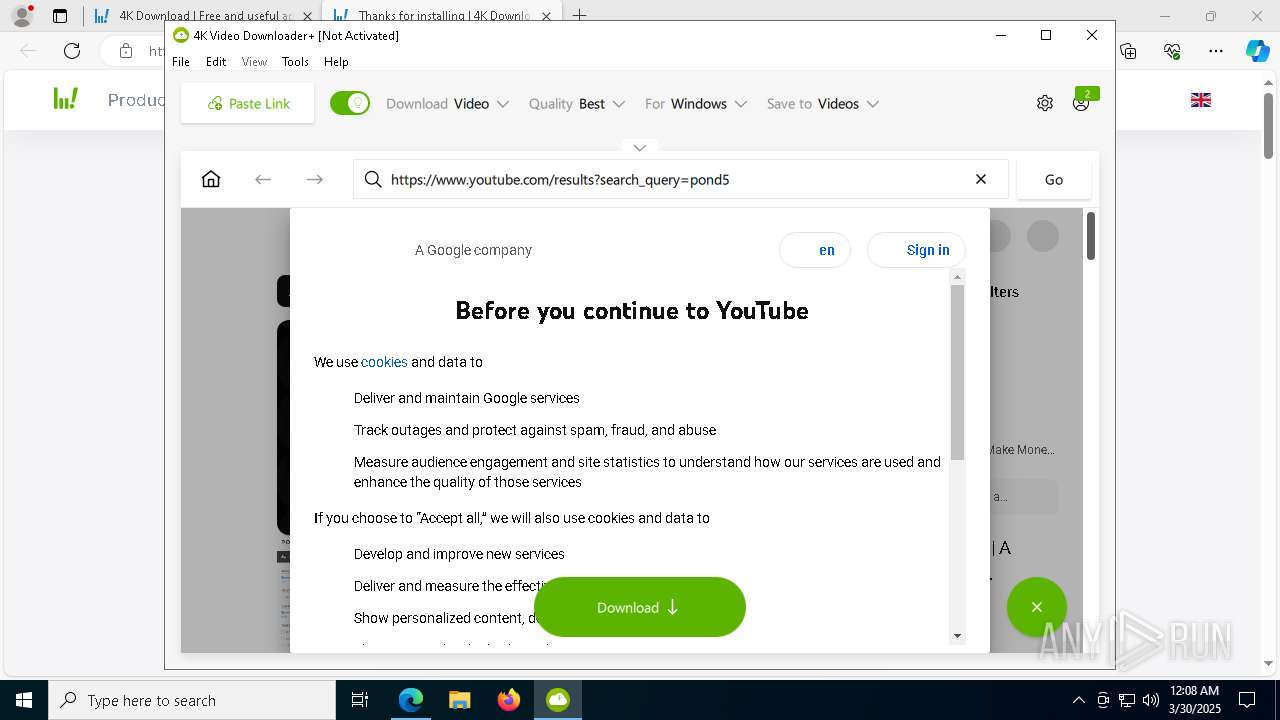Open the Help menu
Screen dimensions: 1280x720
pos(336,62)
